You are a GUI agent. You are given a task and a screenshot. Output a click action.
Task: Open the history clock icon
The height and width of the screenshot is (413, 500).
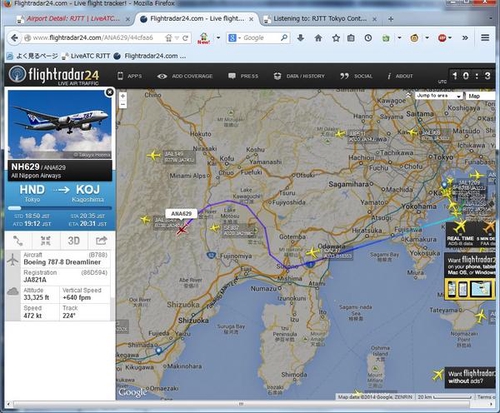(x=368, y=38)
